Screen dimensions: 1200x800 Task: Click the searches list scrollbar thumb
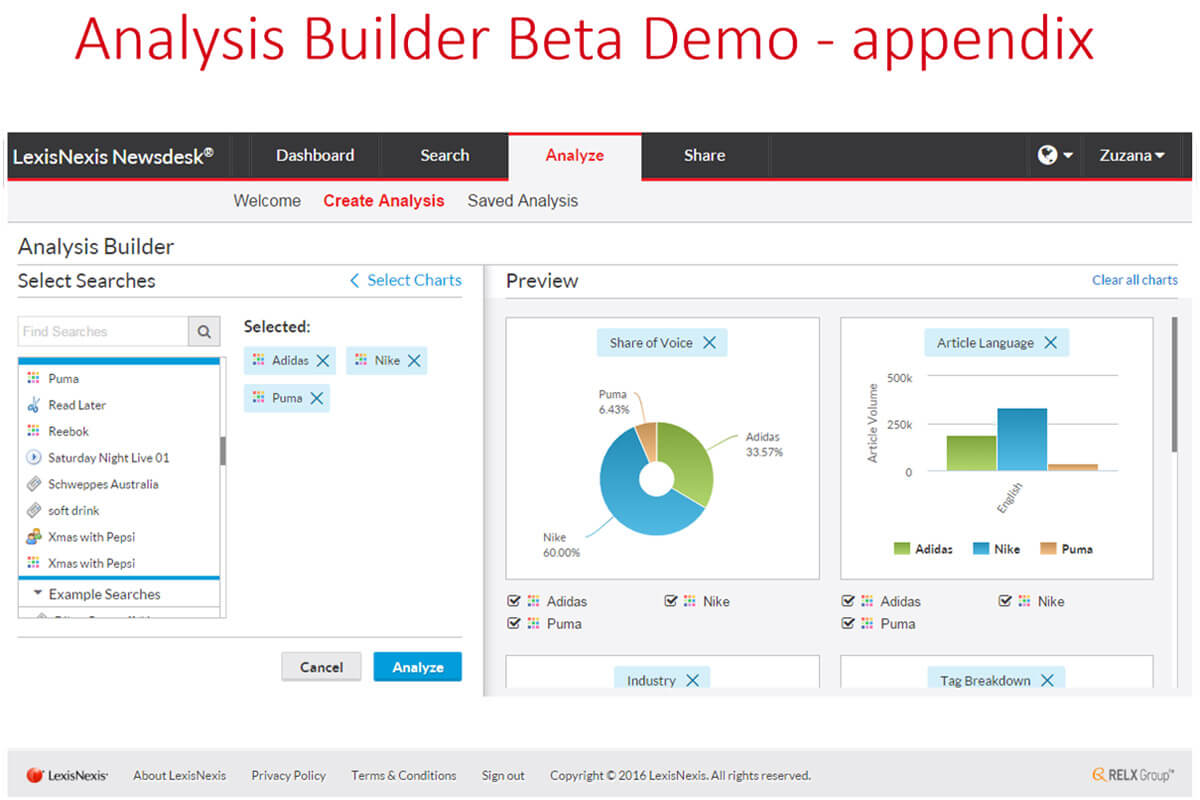point(223,450)
